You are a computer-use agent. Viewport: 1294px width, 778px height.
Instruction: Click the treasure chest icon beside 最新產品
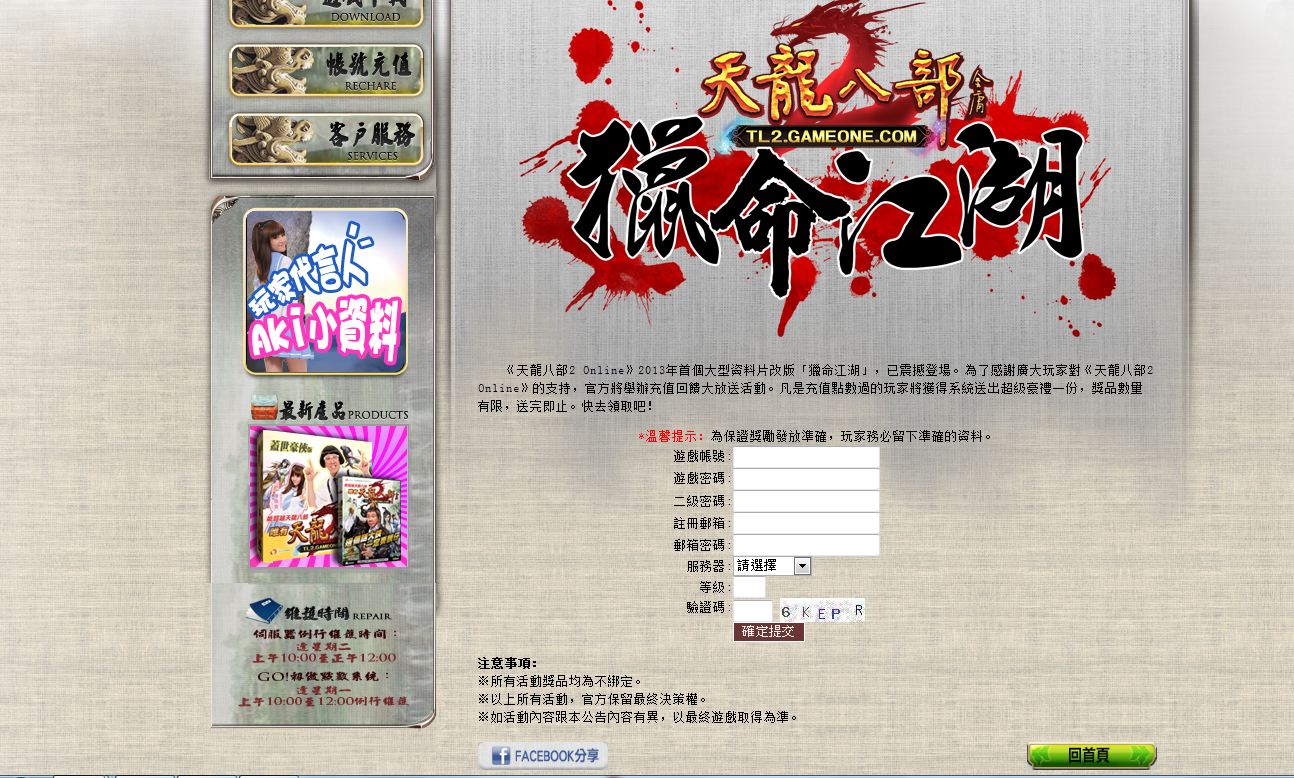tap(263, 408)
